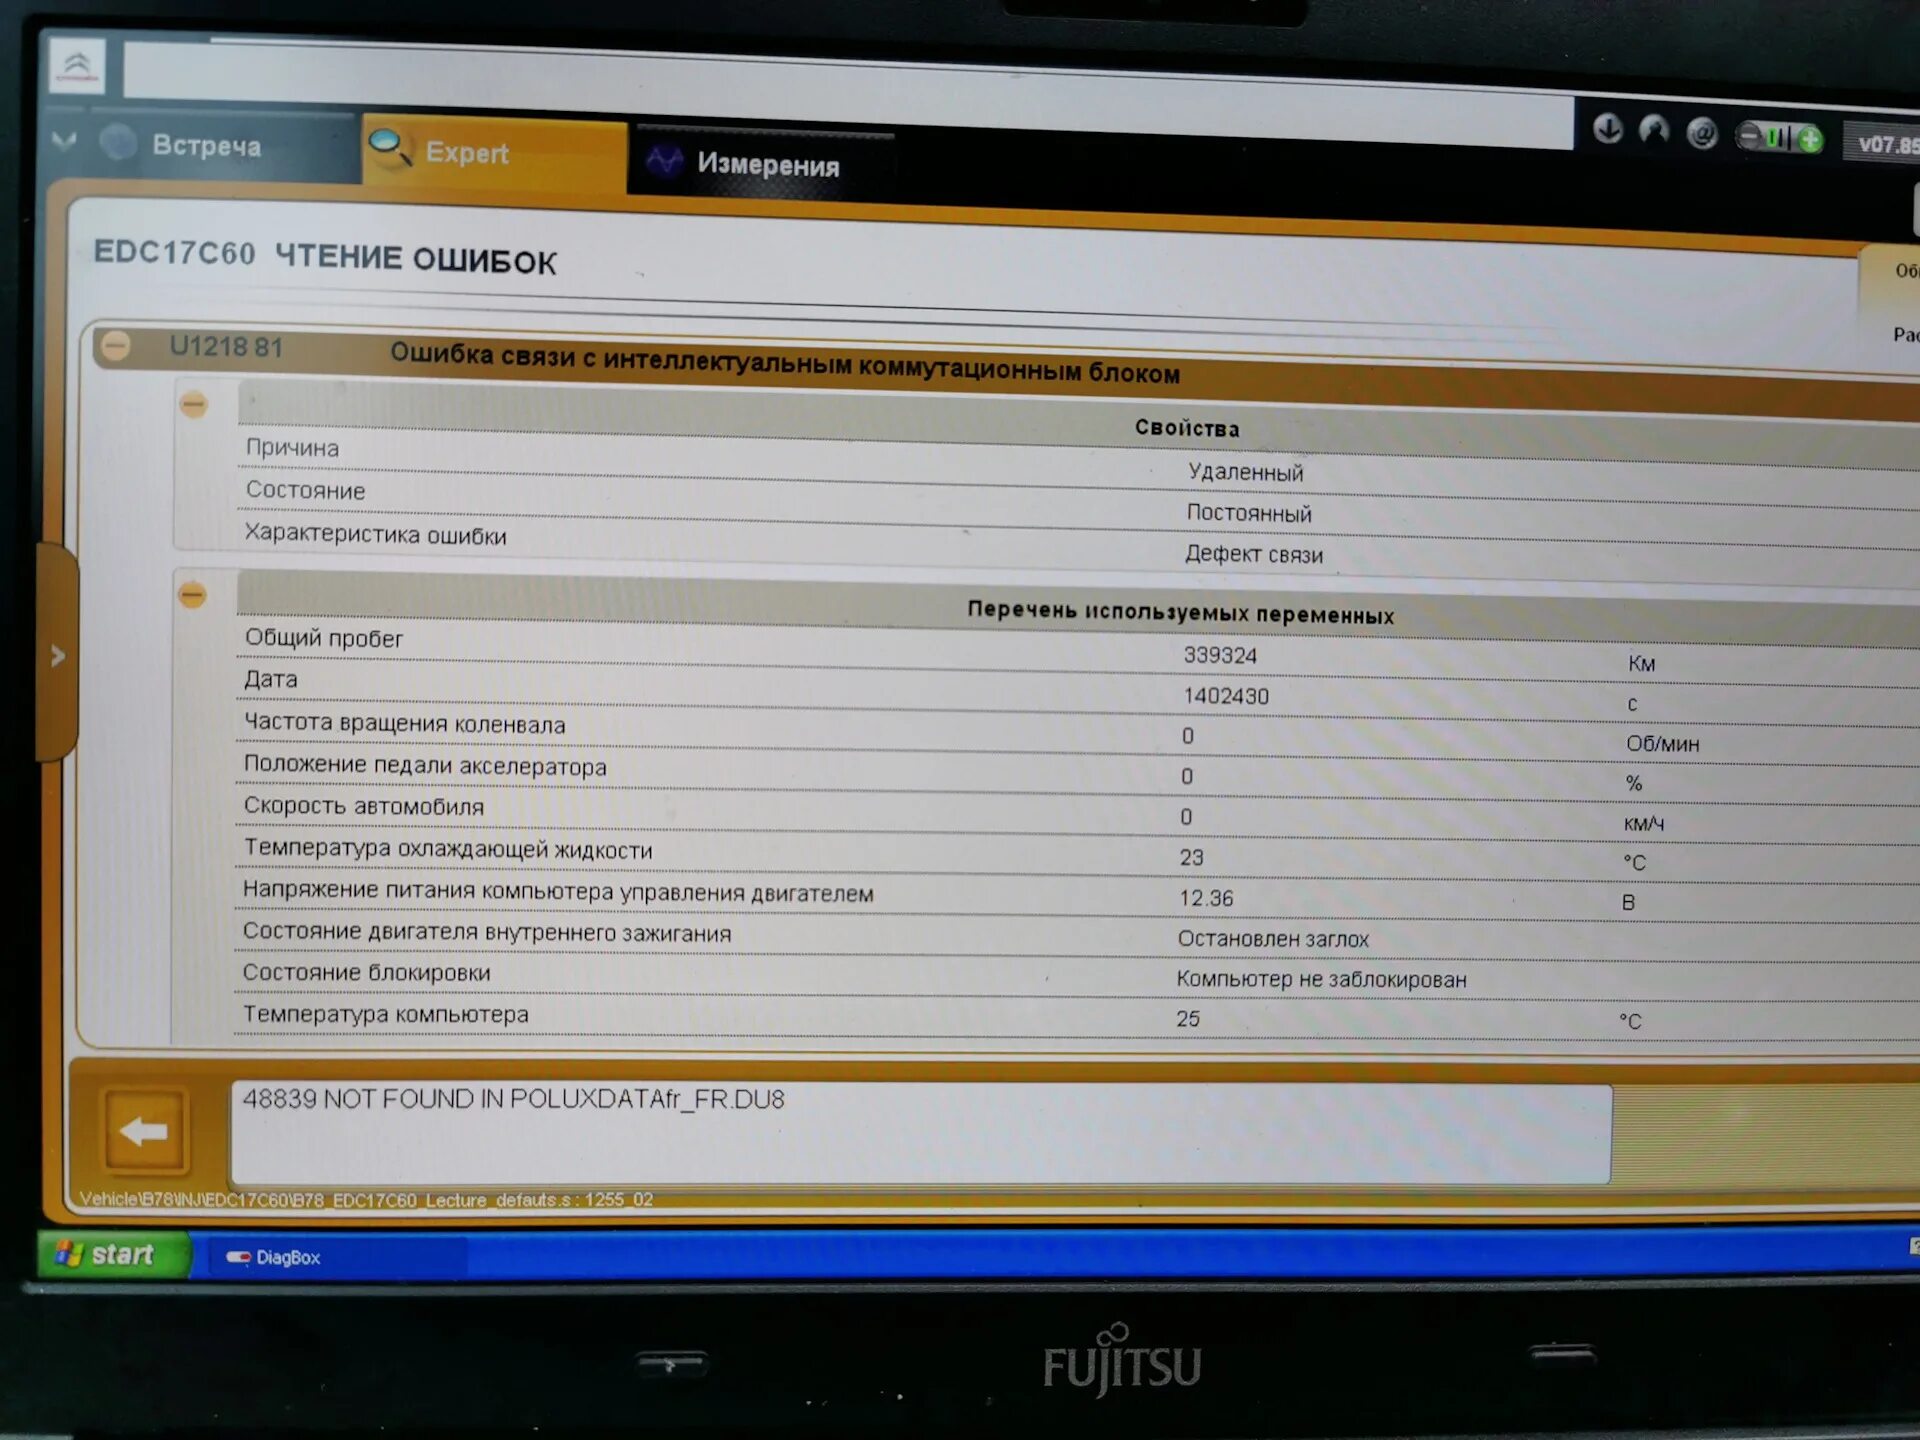This screenshot has width=1920, height=1440.
Task: Click the globe icon beside Встреча
Action: [x=118, y=143]
